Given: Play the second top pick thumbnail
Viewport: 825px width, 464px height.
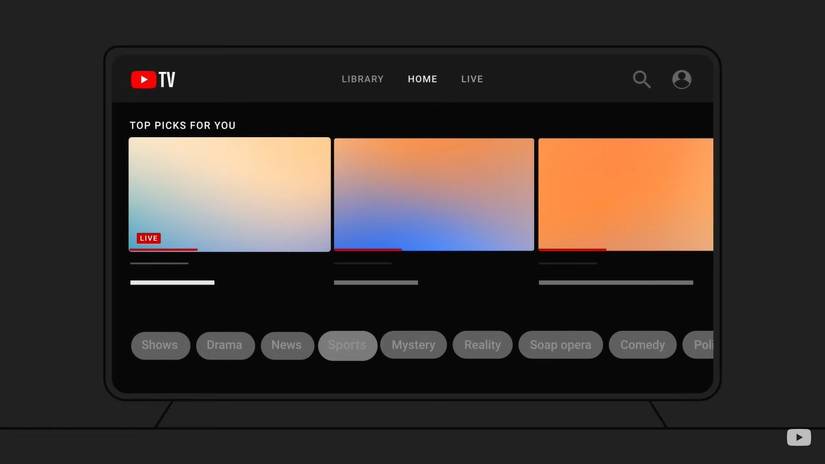Looking at the screenshot, I should (x=433, y=193).
